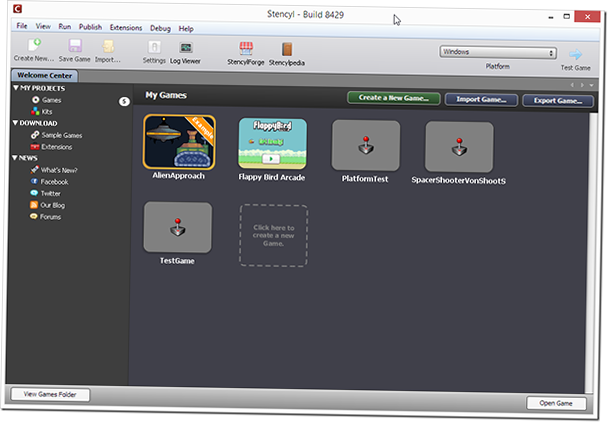This screenshot has width=608, height=422.
Task: Click the tab list down arrow
Action: [x=591, y=85]
